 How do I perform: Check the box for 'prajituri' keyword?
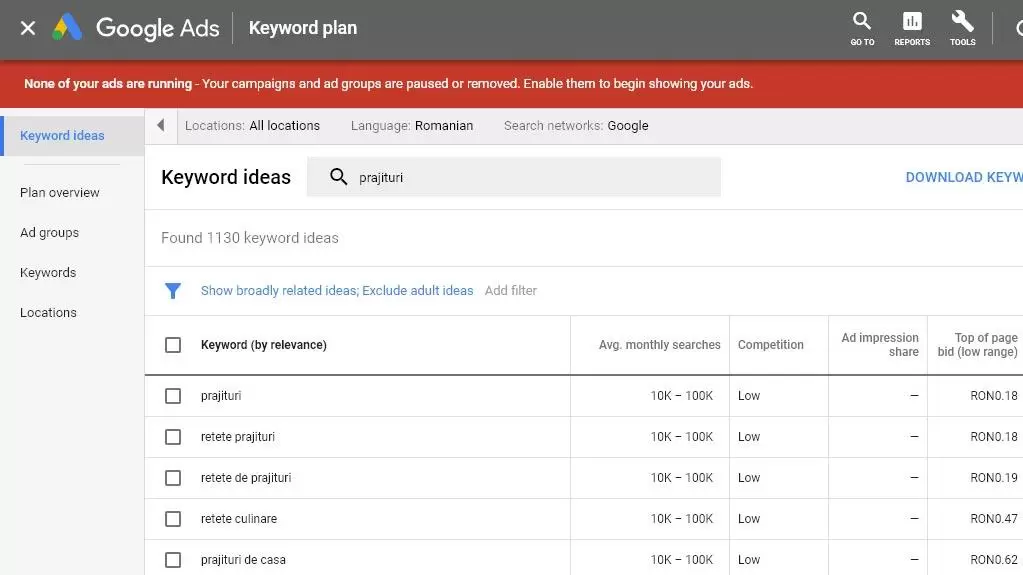(173, 396)
